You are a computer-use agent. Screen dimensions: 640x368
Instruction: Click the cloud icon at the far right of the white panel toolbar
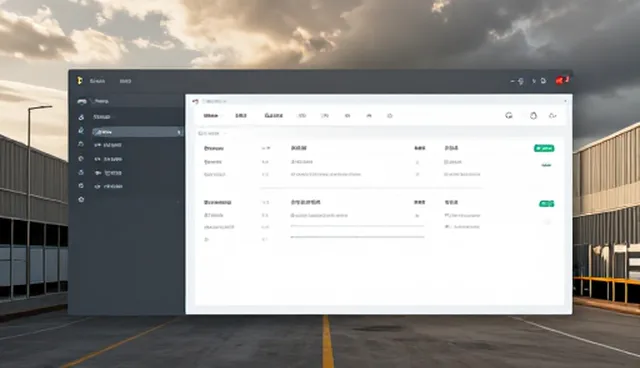point(553,116)
